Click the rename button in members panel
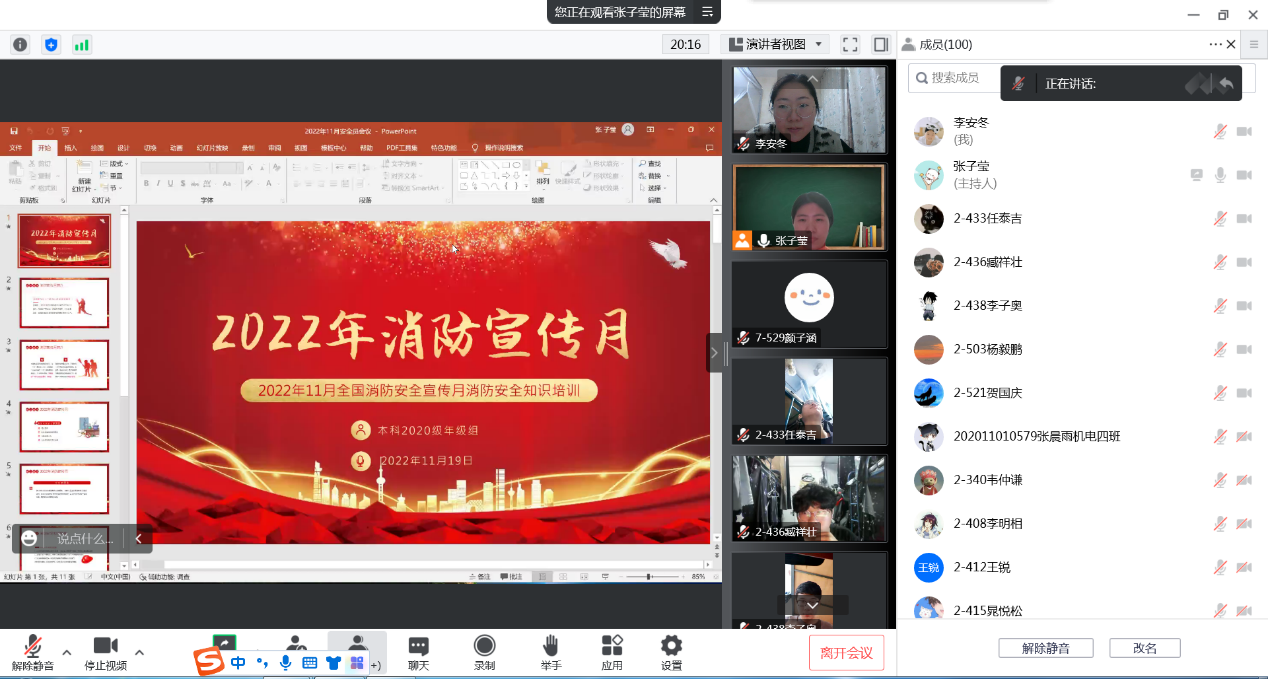1268x679 pixels. pos(1145,648)
